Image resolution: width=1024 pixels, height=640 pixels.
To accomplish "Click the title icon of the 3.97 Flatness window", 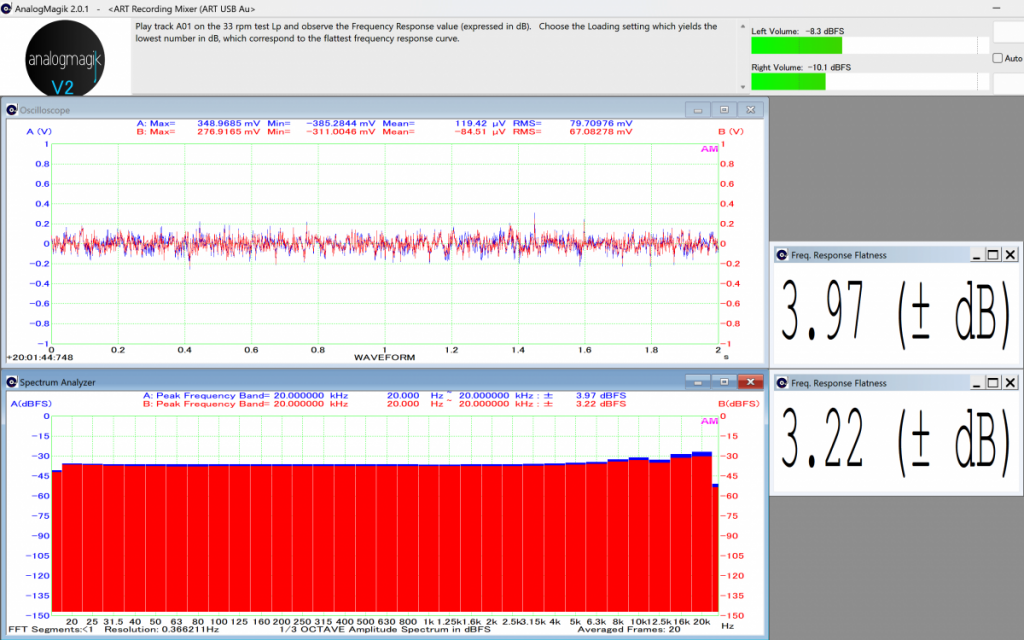I will [x=782, y=255].
